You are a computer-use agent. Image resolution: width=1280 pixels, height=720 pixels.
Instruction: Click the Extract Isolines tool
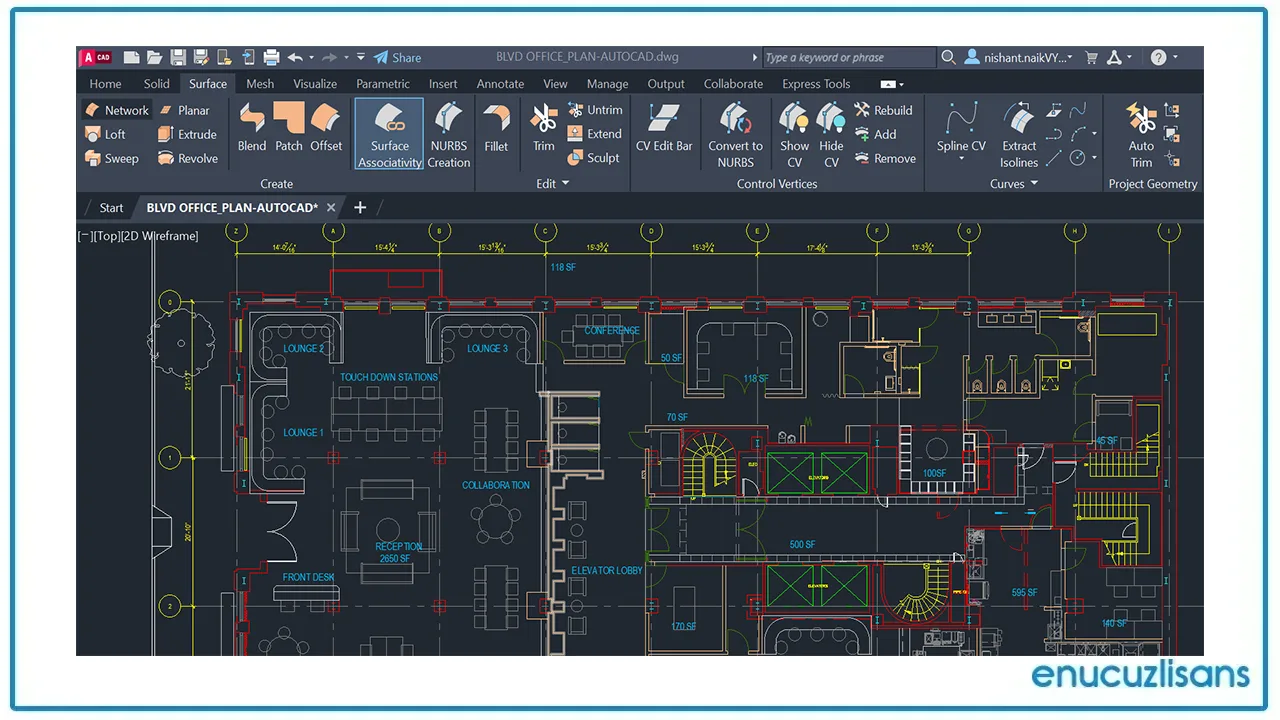pyautogui.click(x=1019, y=134)
